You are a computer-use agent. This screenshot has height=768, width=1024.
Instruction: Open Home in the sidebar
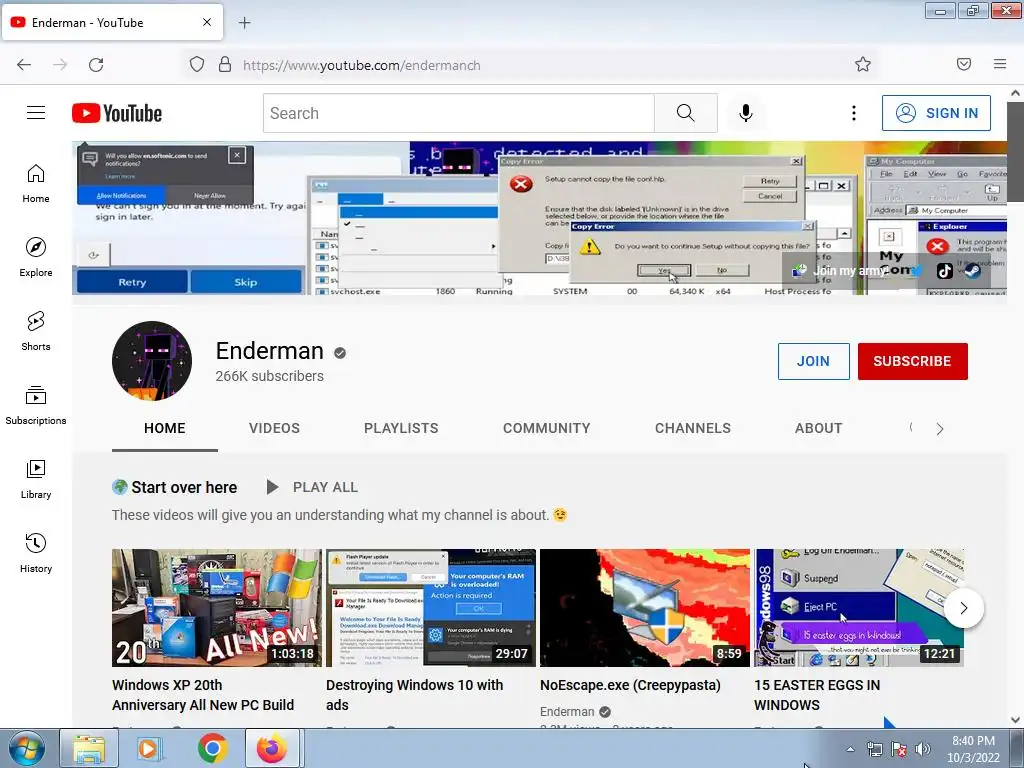pos(36,184)
